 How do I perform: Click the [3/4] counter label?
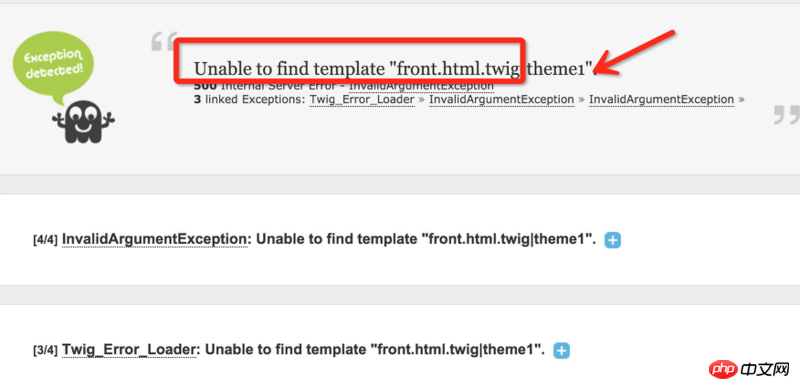(x=45, y=350)
